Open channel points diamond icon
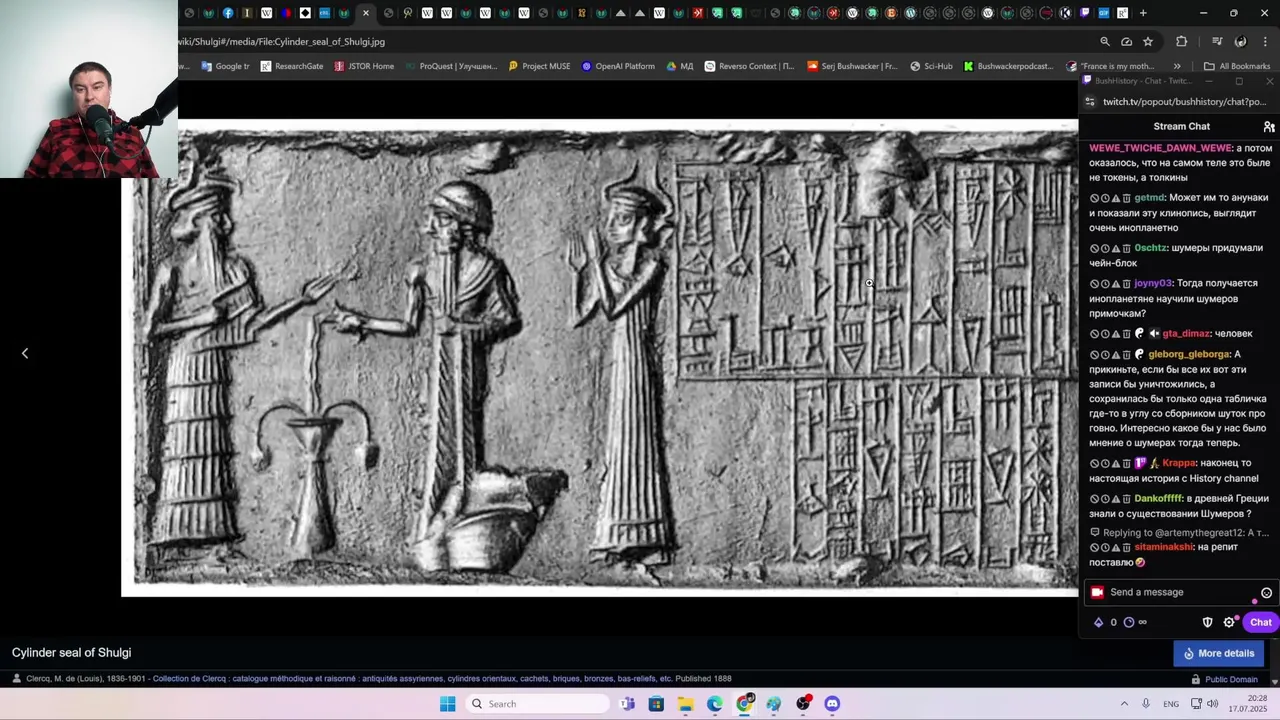1280x720 pixels. click(1099, 622)
